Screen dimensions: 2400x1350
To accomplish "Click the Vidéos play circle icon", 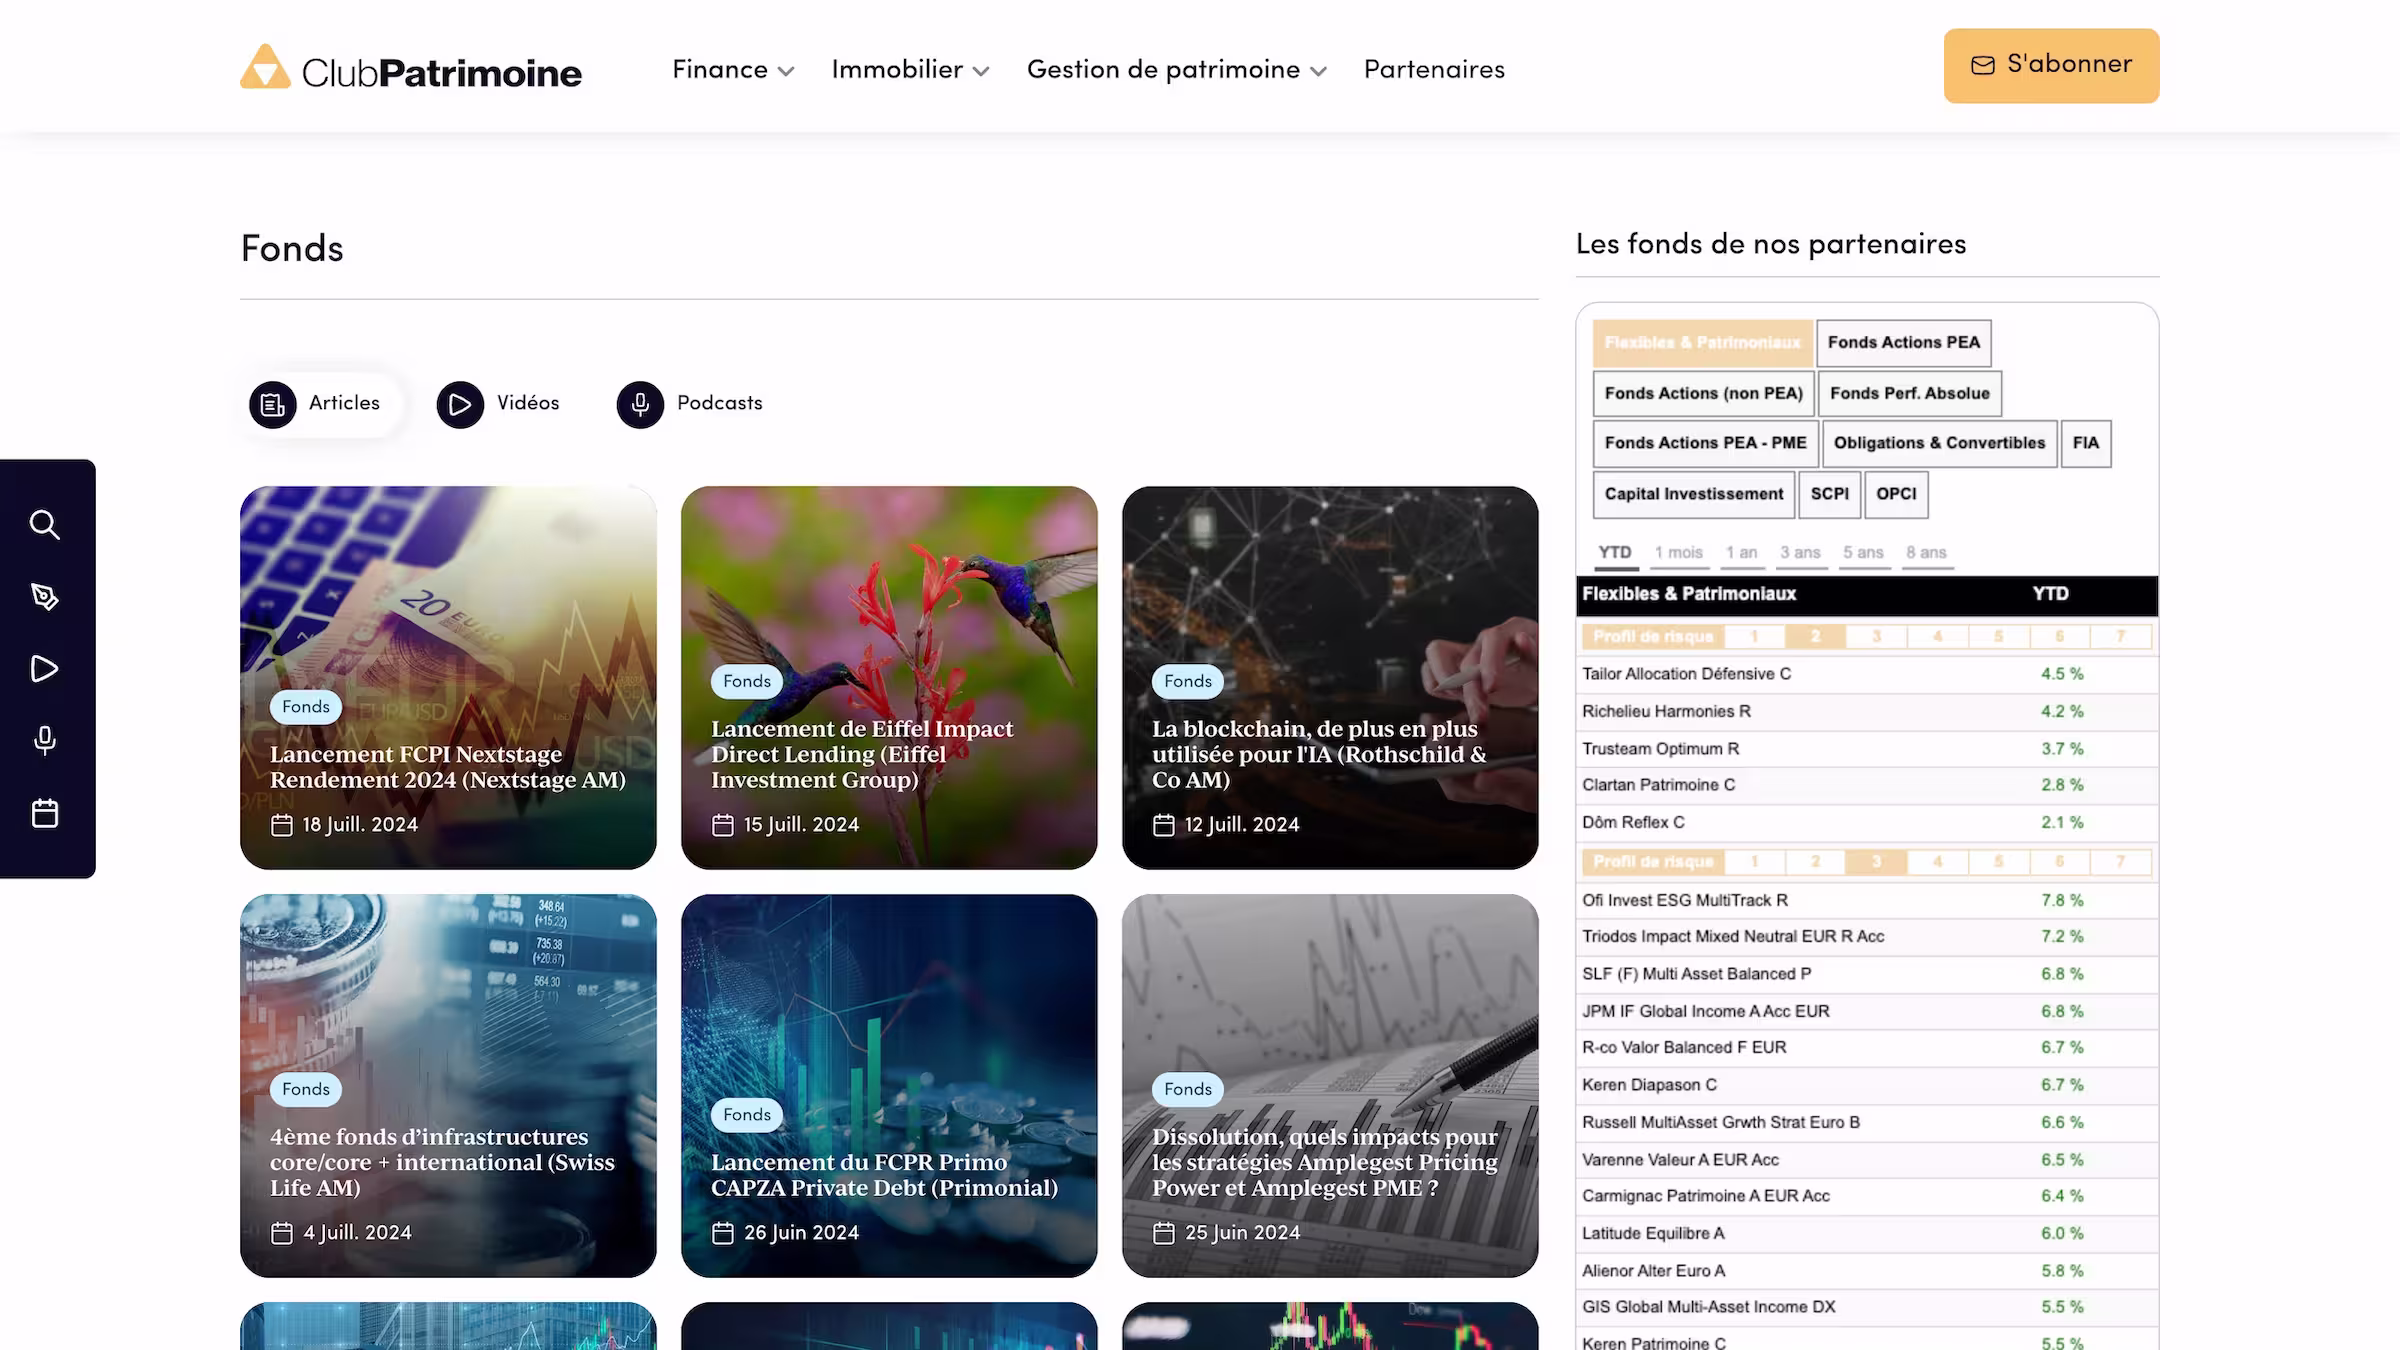I will pos(460,404).
